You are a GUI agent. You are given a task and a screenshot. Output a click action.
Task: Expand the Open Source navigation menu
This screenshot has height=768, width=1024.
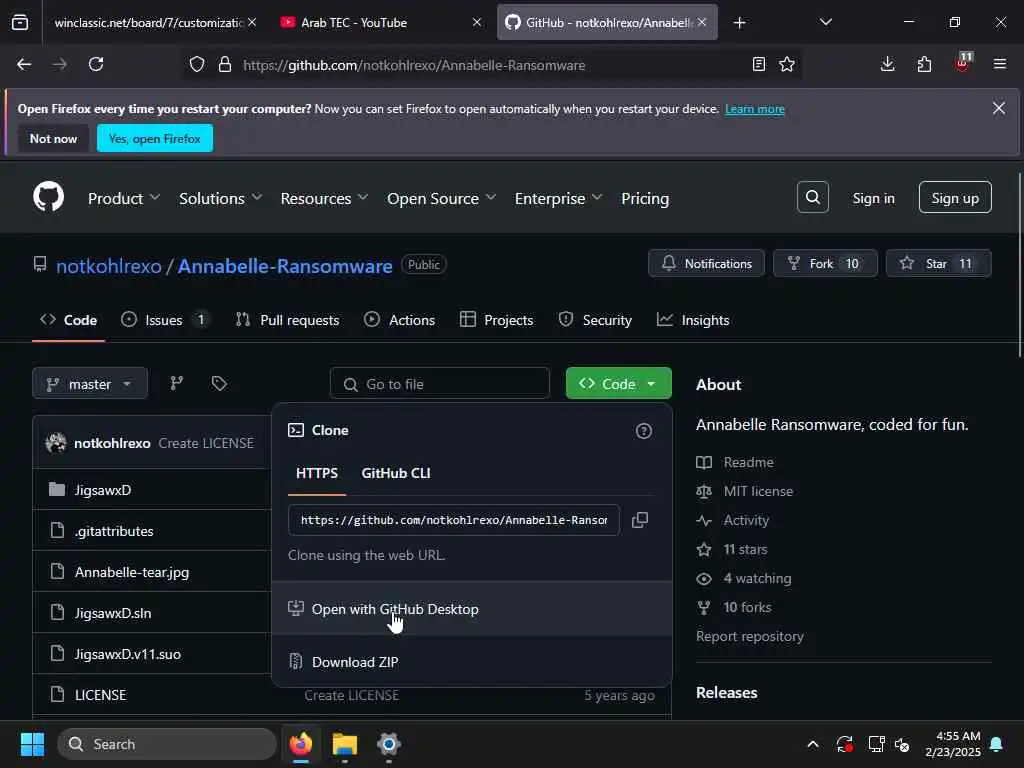click(441, 198)
